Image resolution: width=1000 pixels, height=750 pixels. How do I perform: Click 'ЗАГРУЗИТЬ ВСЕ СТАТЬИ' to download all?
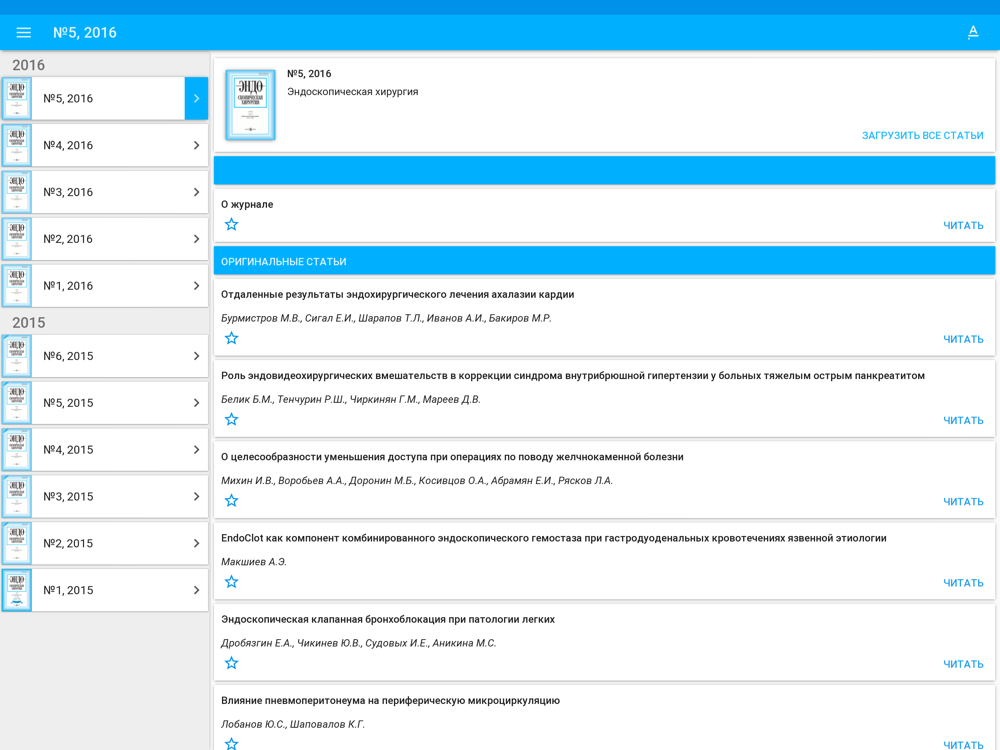coord(922,135)
